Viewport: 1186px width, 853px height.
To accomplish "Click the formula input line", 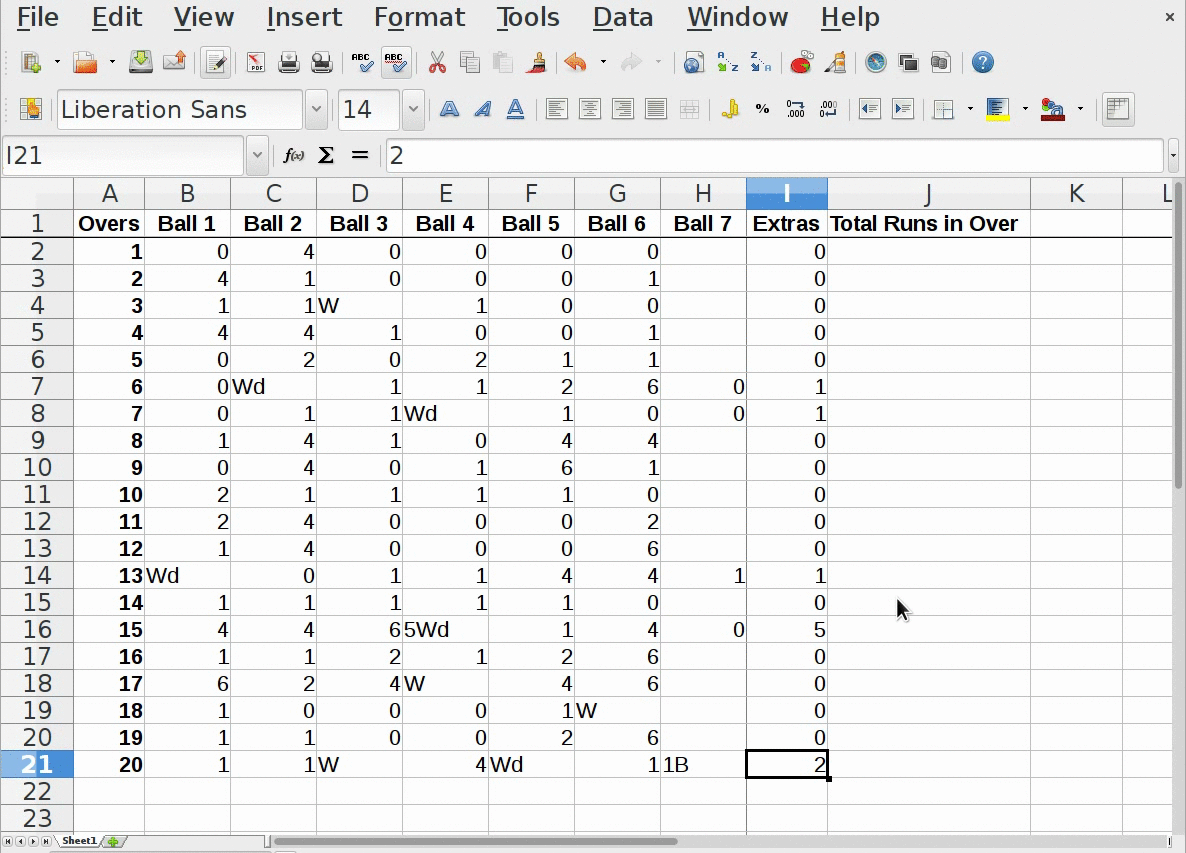I will click(x=774, y=155).
